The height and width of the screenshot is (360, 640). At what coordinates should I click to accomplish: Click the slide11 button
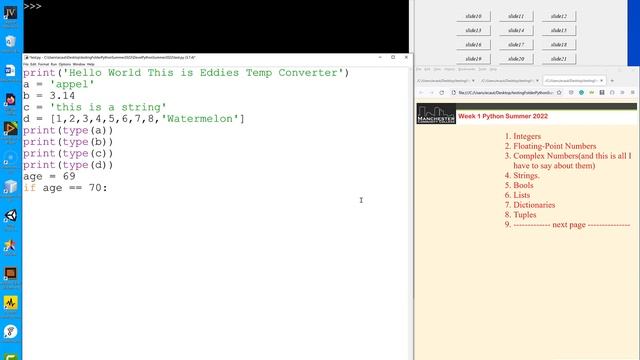[516, 16]
